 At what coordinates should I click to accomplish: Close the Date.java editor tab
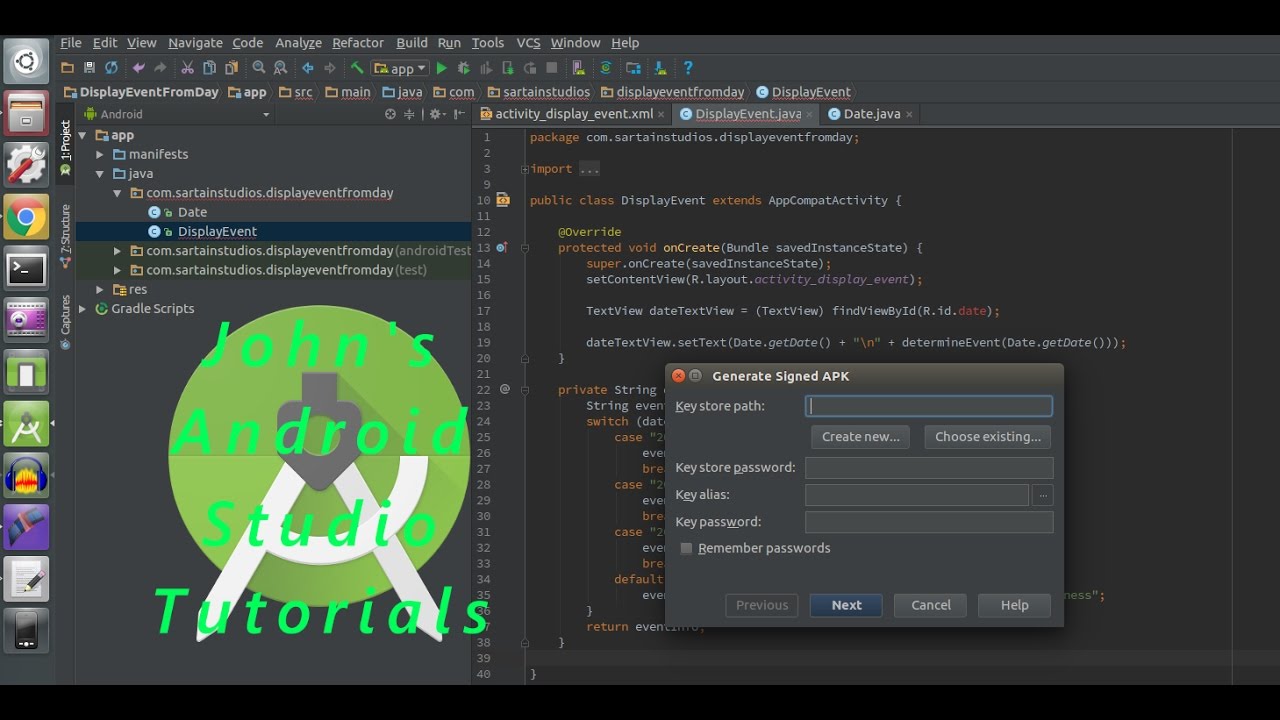tap(909, 115)
